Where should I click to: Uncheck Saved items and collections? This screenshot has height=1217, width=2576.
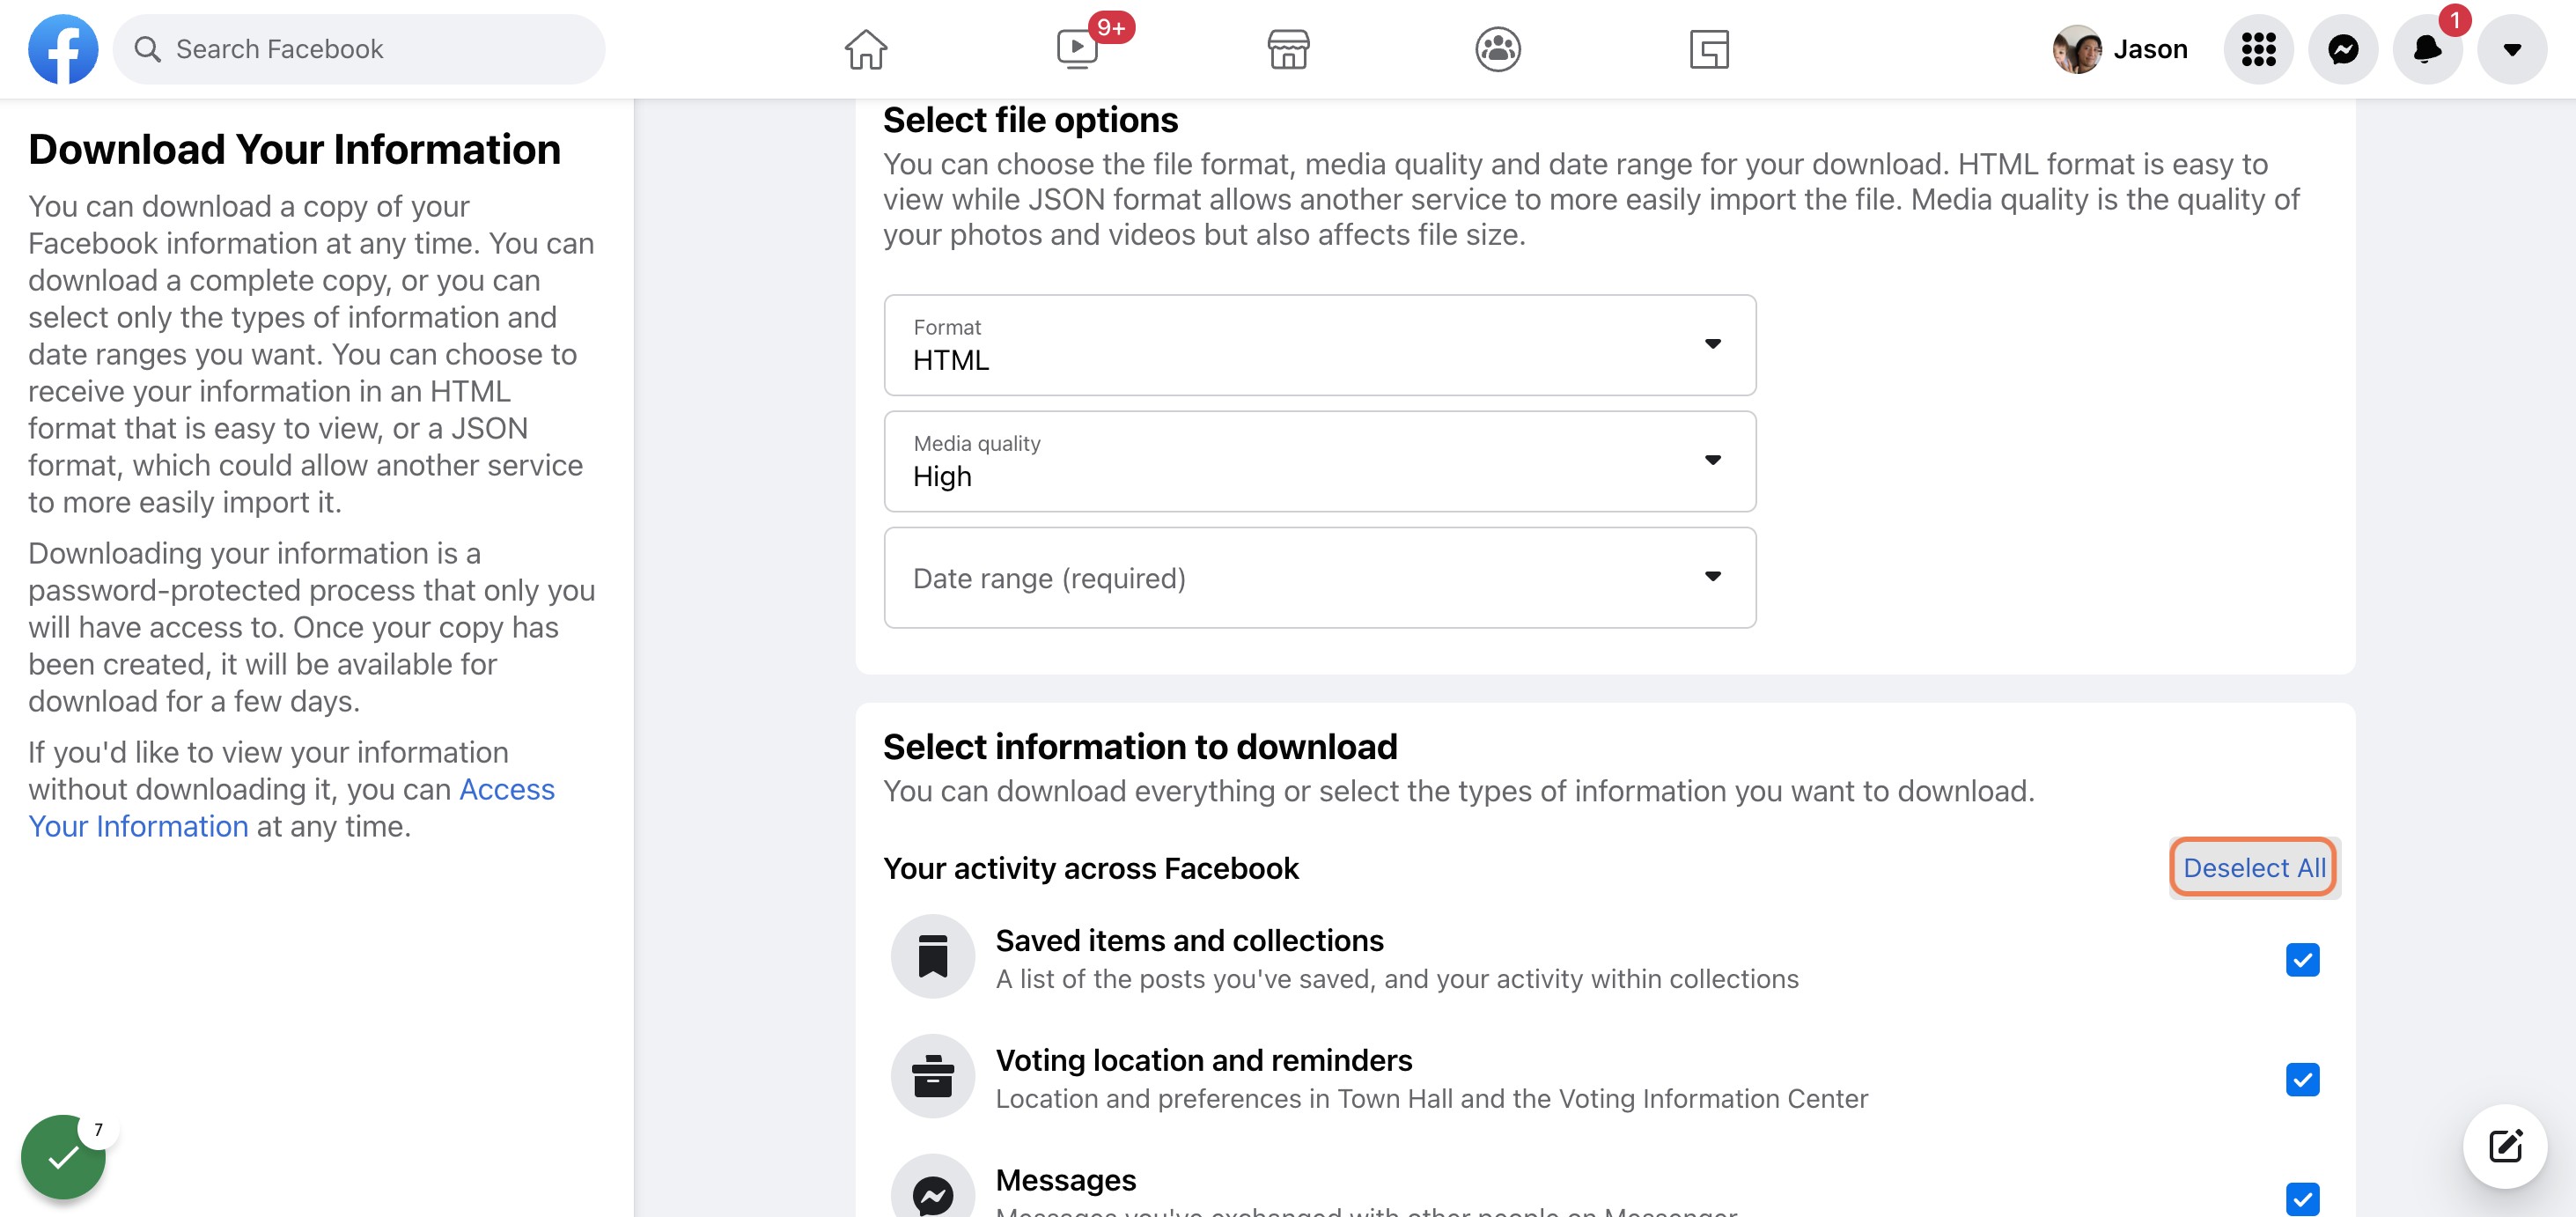pos(2302,959)
